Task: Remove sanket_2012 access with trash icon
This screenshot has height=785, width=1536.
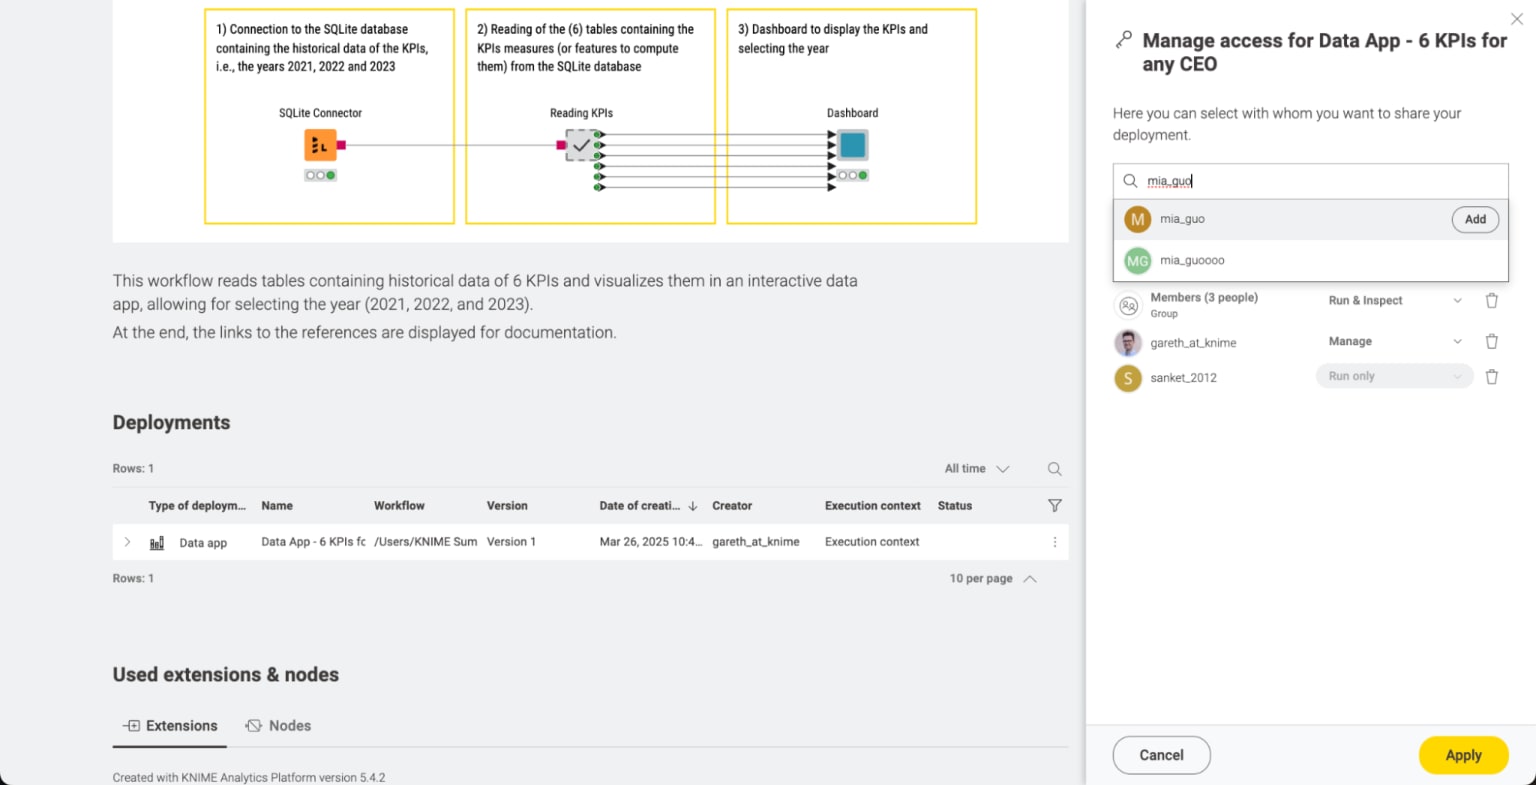Action: click(x=1491, y=377)
